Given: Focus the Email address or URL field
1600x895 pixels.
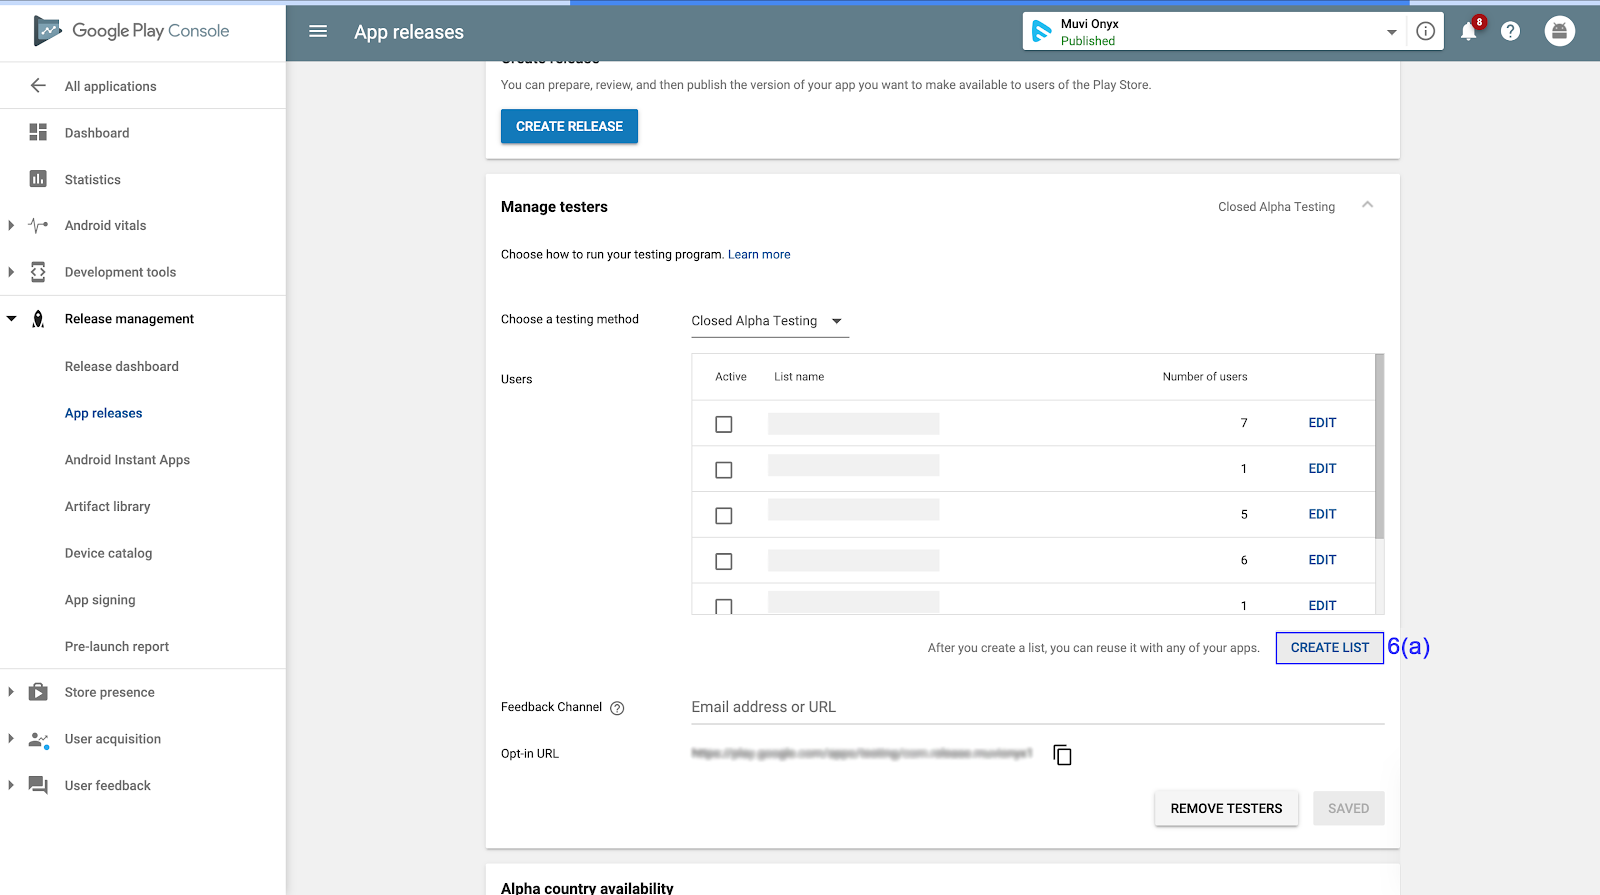Looking at the screenshot, I should coord(1038,707).
